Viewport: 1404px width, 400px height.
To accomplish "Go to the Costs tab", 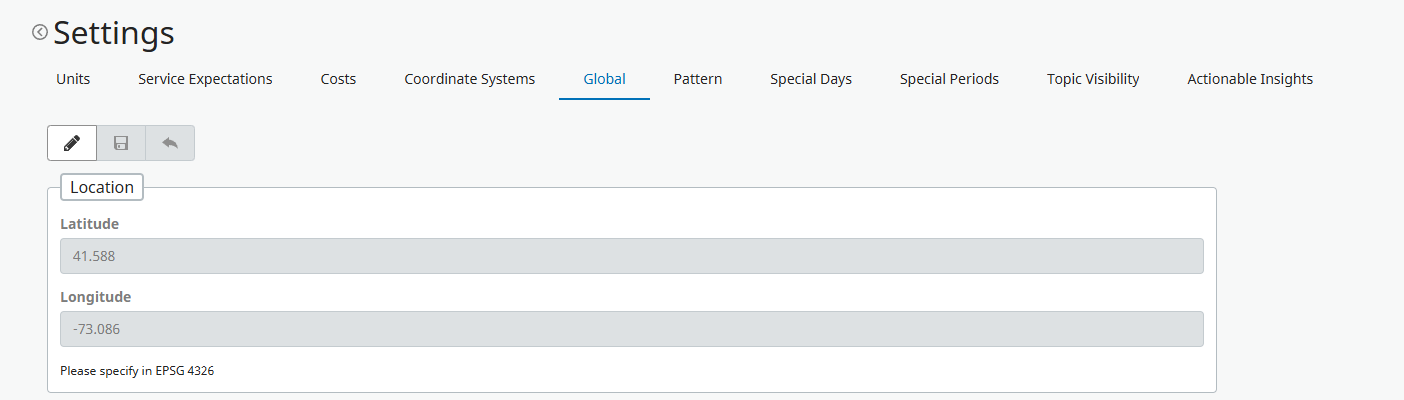I will [x=338, y=79].
